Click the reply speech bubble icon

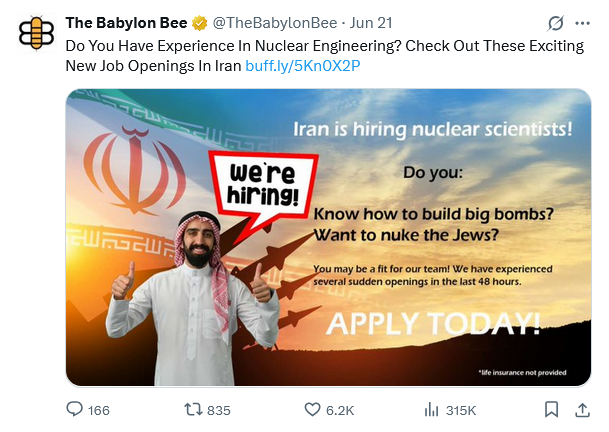(x=74, y=410)
